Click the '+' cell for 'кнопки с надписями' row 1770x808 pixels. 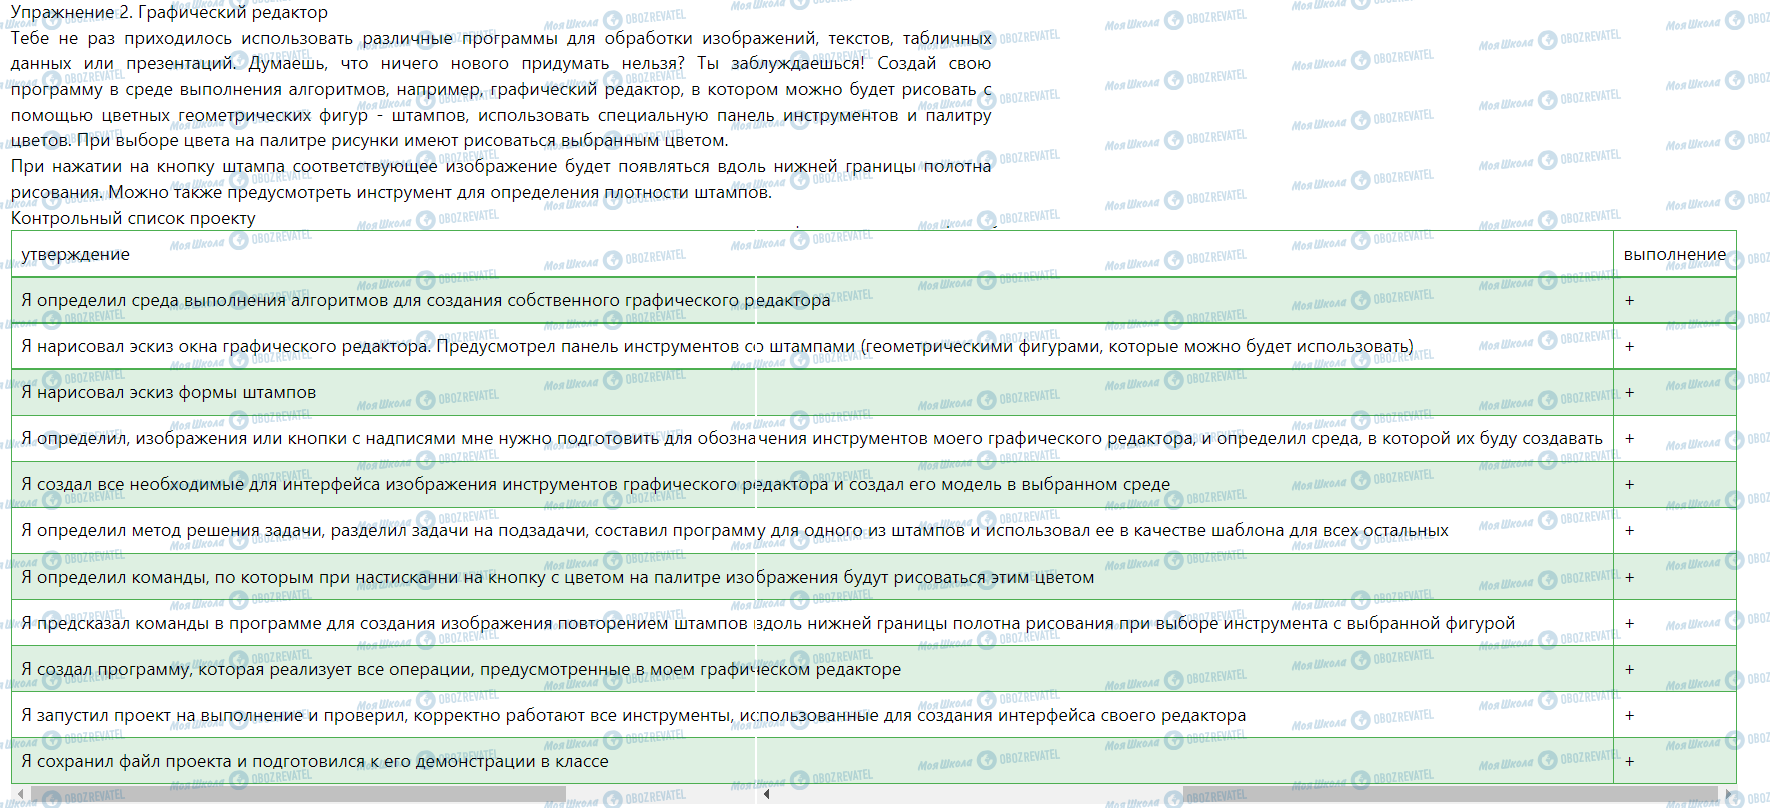[1674, 438]
